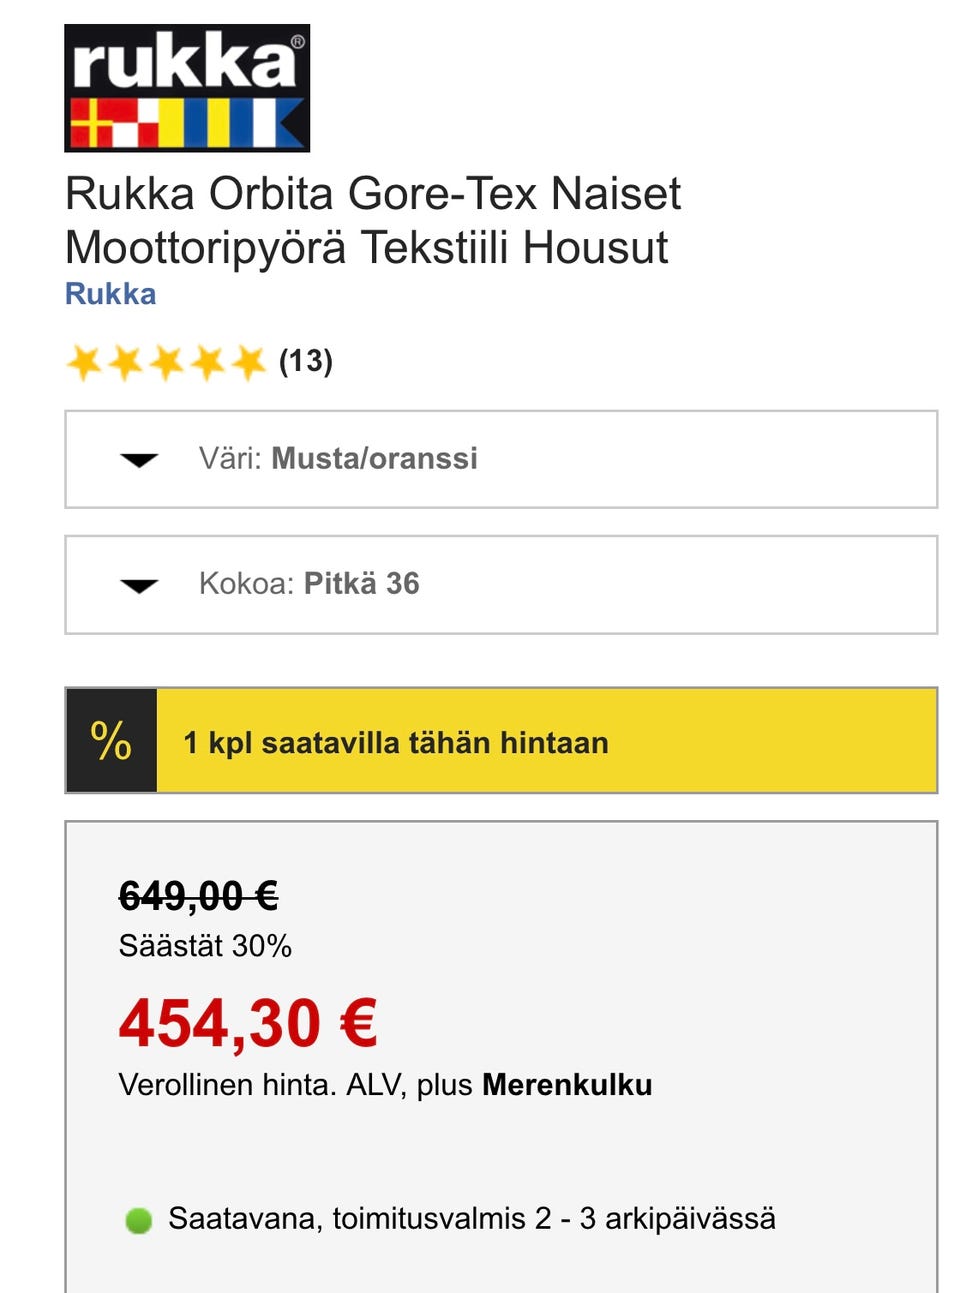This screenshot has width=960, height=1293.
Task: Click the crossed-out 649,00 € price
Action: [198, 895]
